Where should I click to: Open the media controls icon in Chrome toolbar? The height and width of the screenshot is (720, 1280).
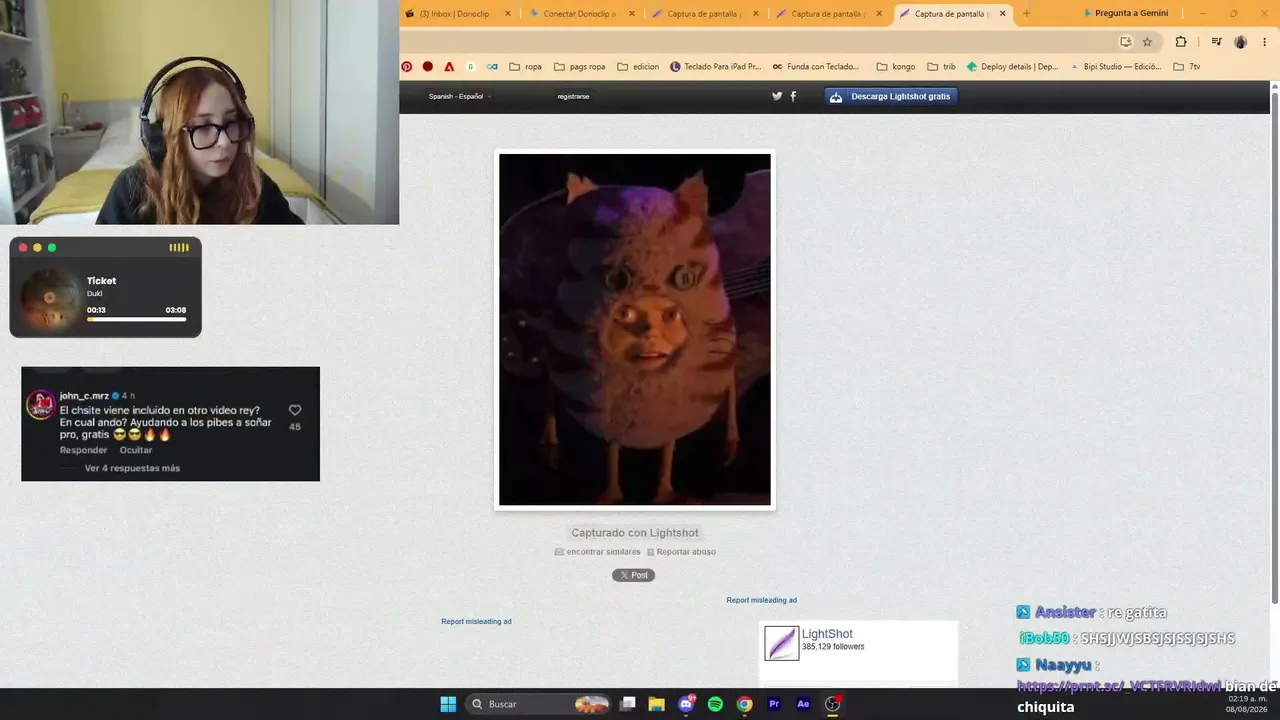pyautogui.click(x=1216, y=42)
